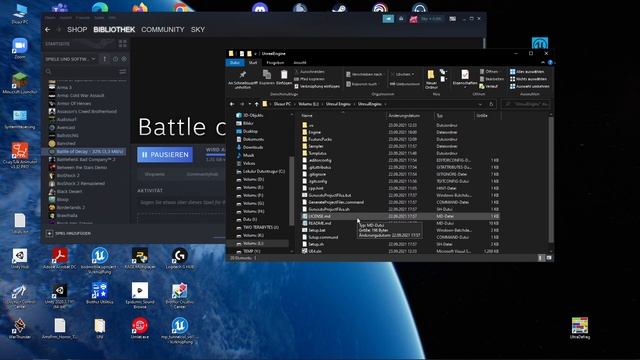
Task: Open the Ansicht ribbon tab in Explorer
Action: [300, 63]
